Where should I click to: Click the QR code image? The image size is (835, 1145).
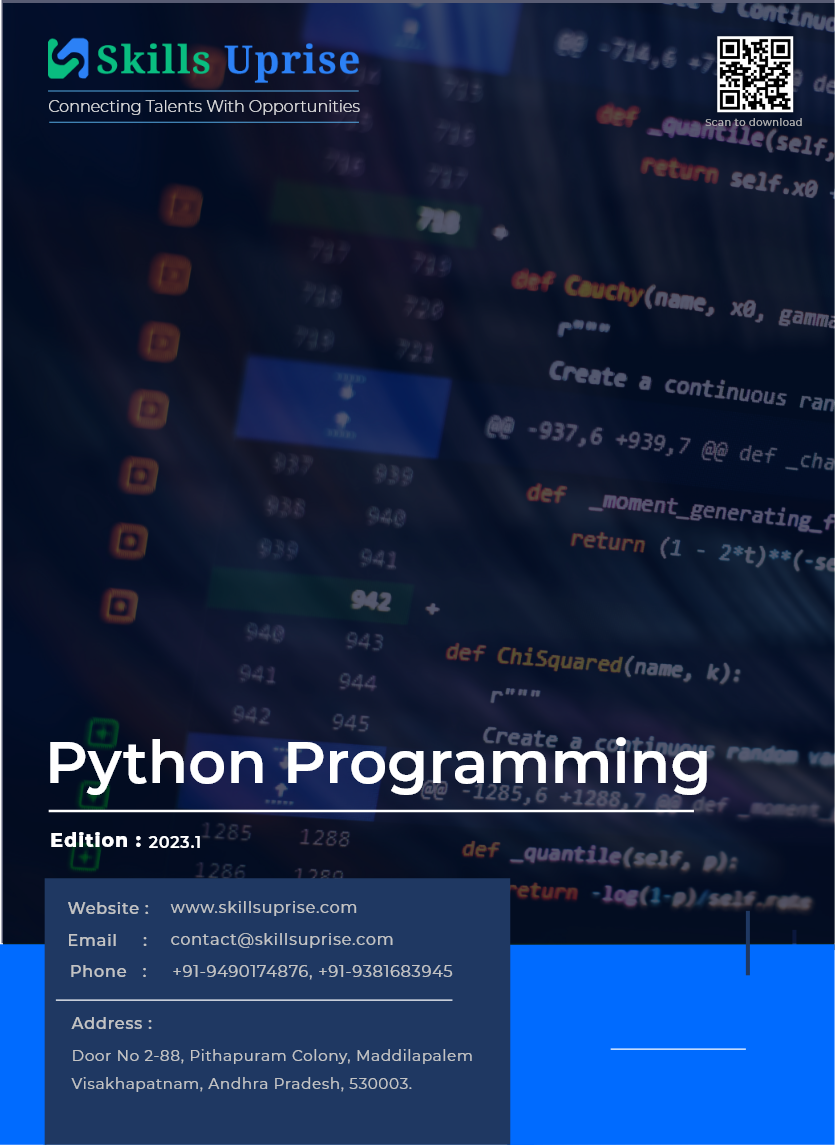click(755, 74)
